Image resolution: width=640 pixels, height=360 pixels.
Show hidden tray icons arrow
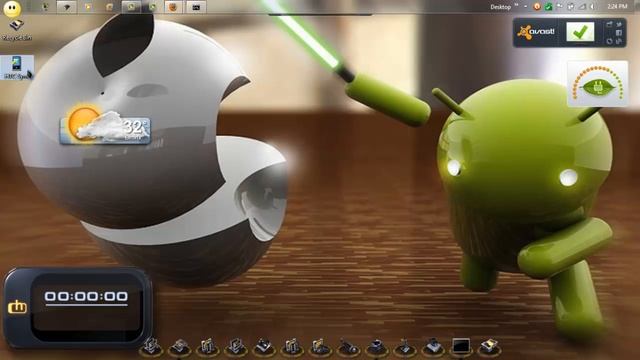coord(526,7)
